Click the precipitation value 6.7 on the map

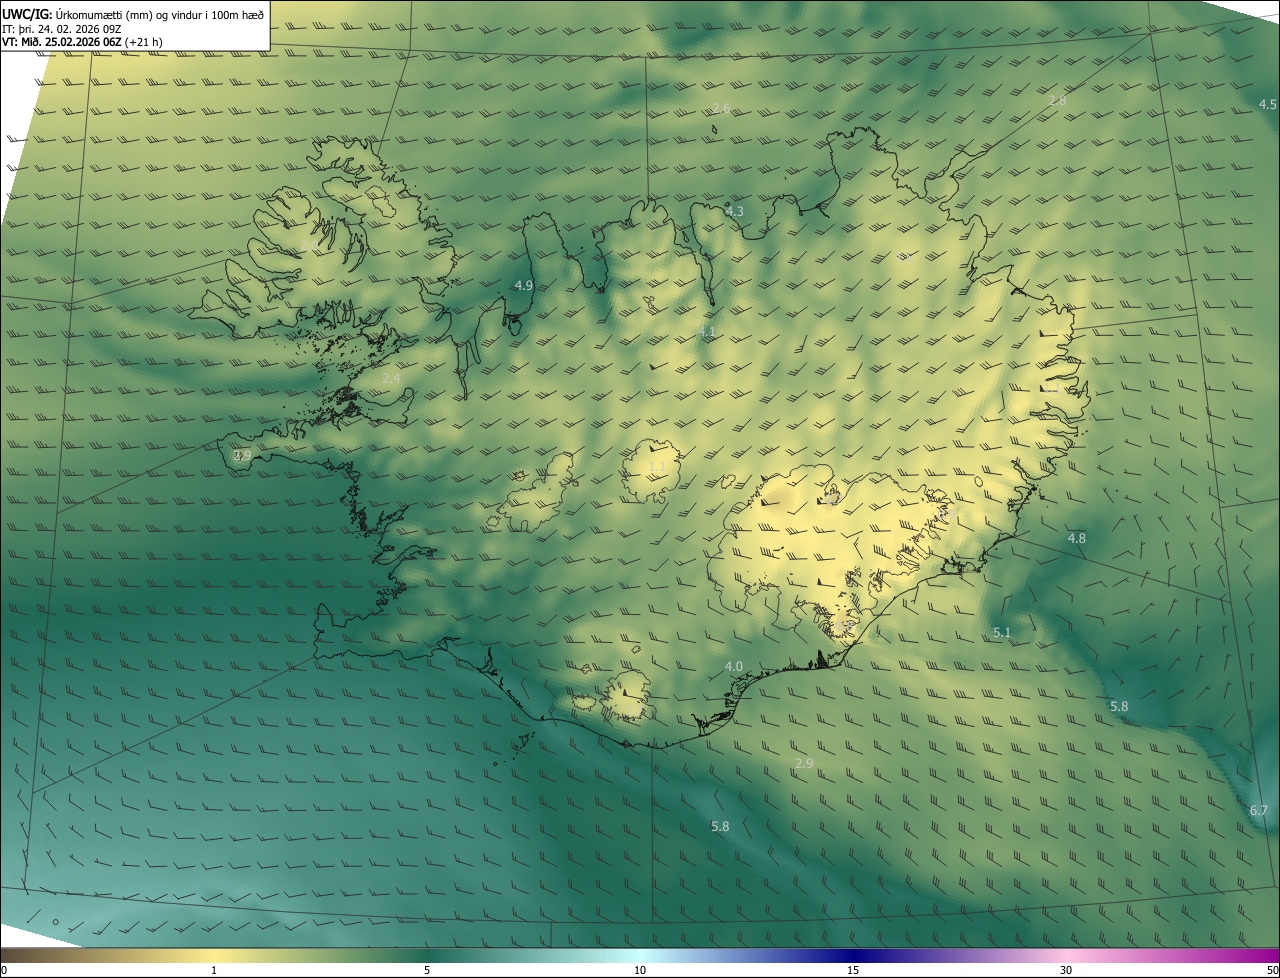tap(1258, 810)
